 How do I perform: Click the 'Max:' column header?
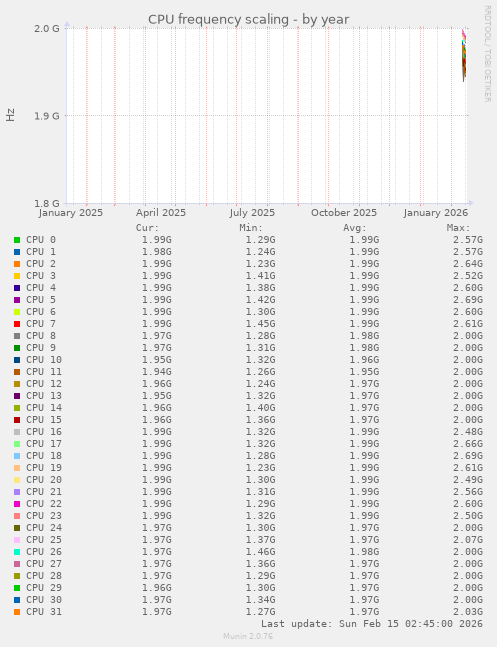pos(458,228)
